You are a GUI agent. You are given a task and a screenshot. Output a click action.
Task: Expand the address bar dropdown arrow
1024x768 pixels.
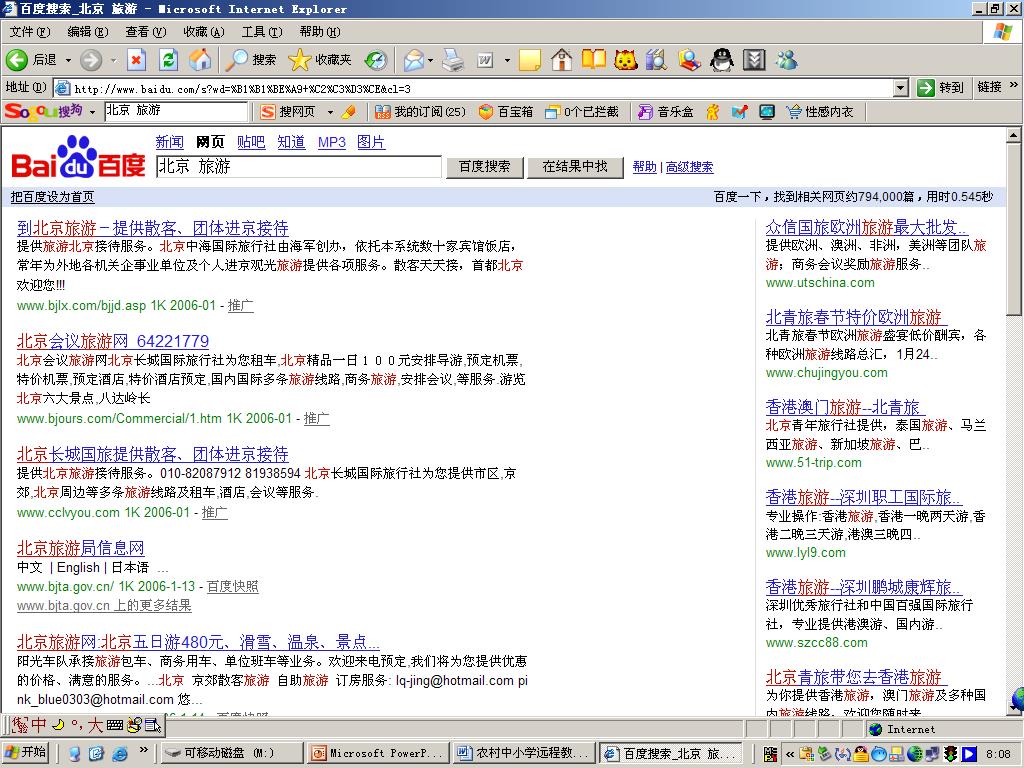click(901, 88)
